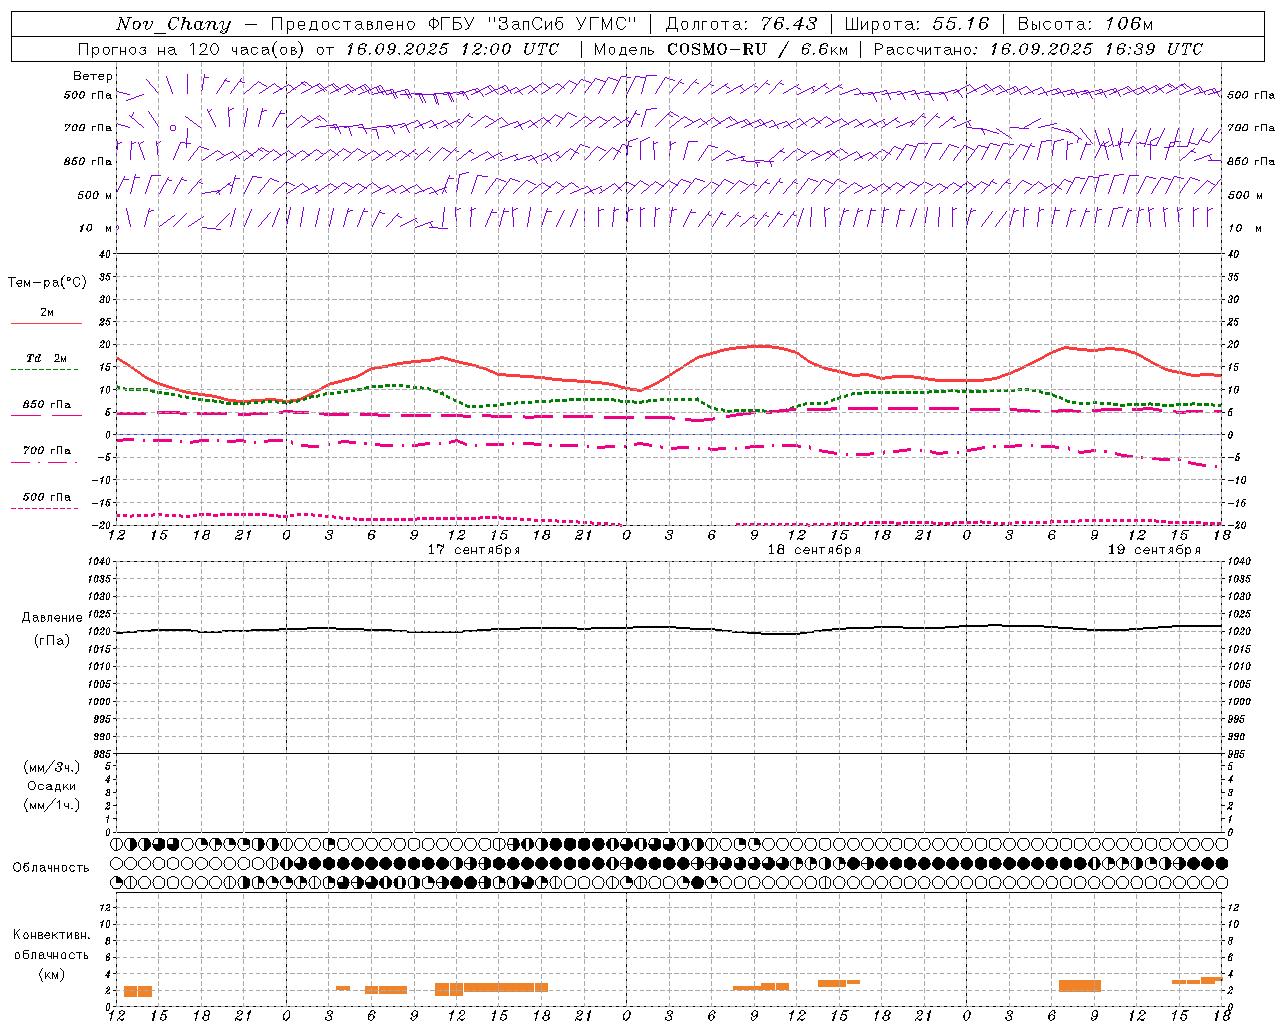This screenshot has width=1280, height=1024.
Task: Click the "(км)" unit under convective cloudiness
Action: [x=52, y=974]
